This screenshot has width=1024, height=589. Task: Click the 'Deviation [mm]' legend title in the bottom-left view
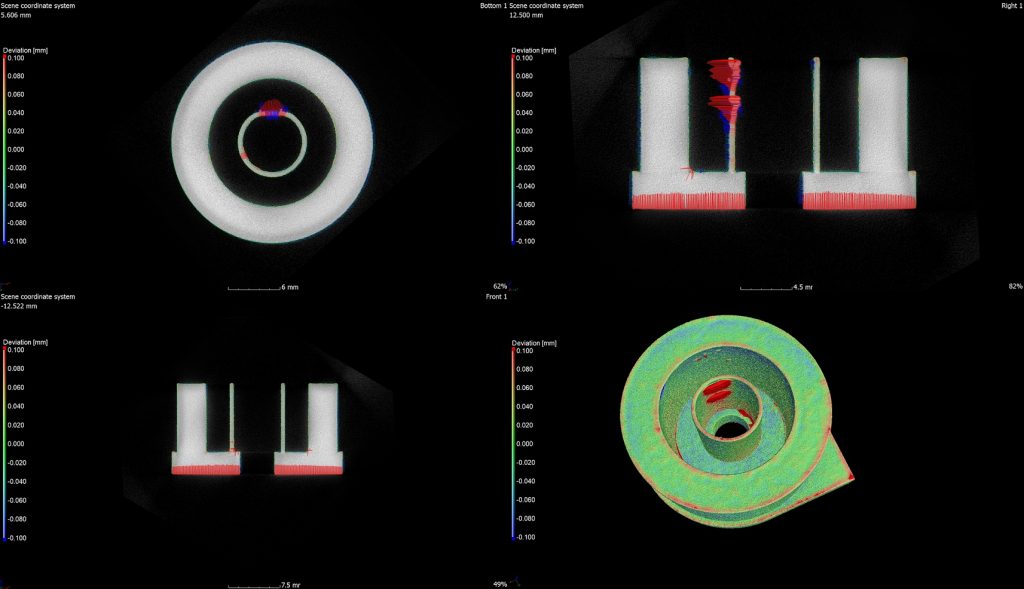point(25,342)
